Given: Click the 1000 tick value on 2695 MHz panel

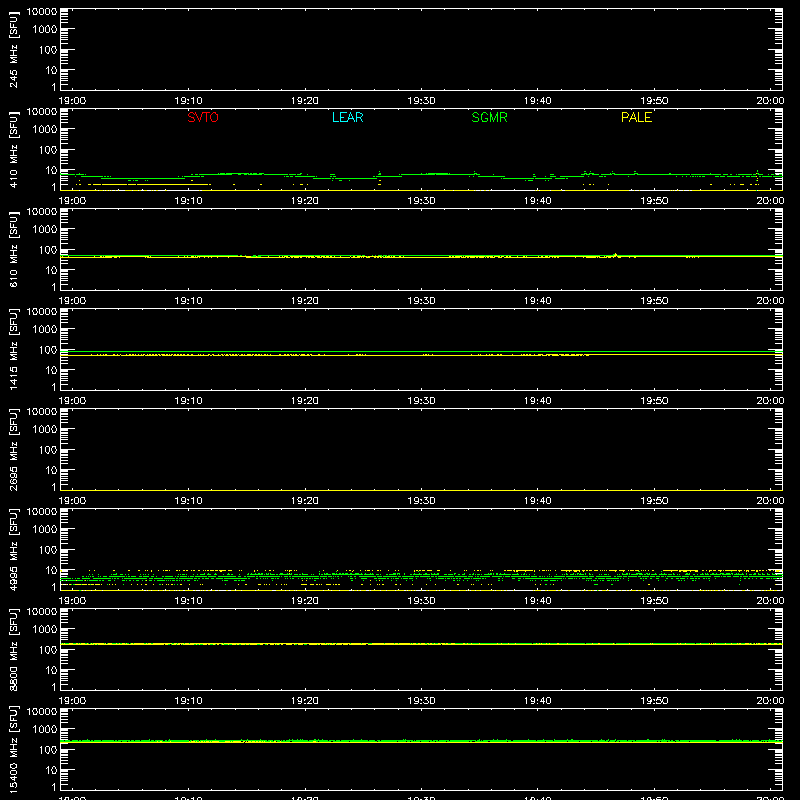Looking at the screenshot, I should click(x=45, y=430).
